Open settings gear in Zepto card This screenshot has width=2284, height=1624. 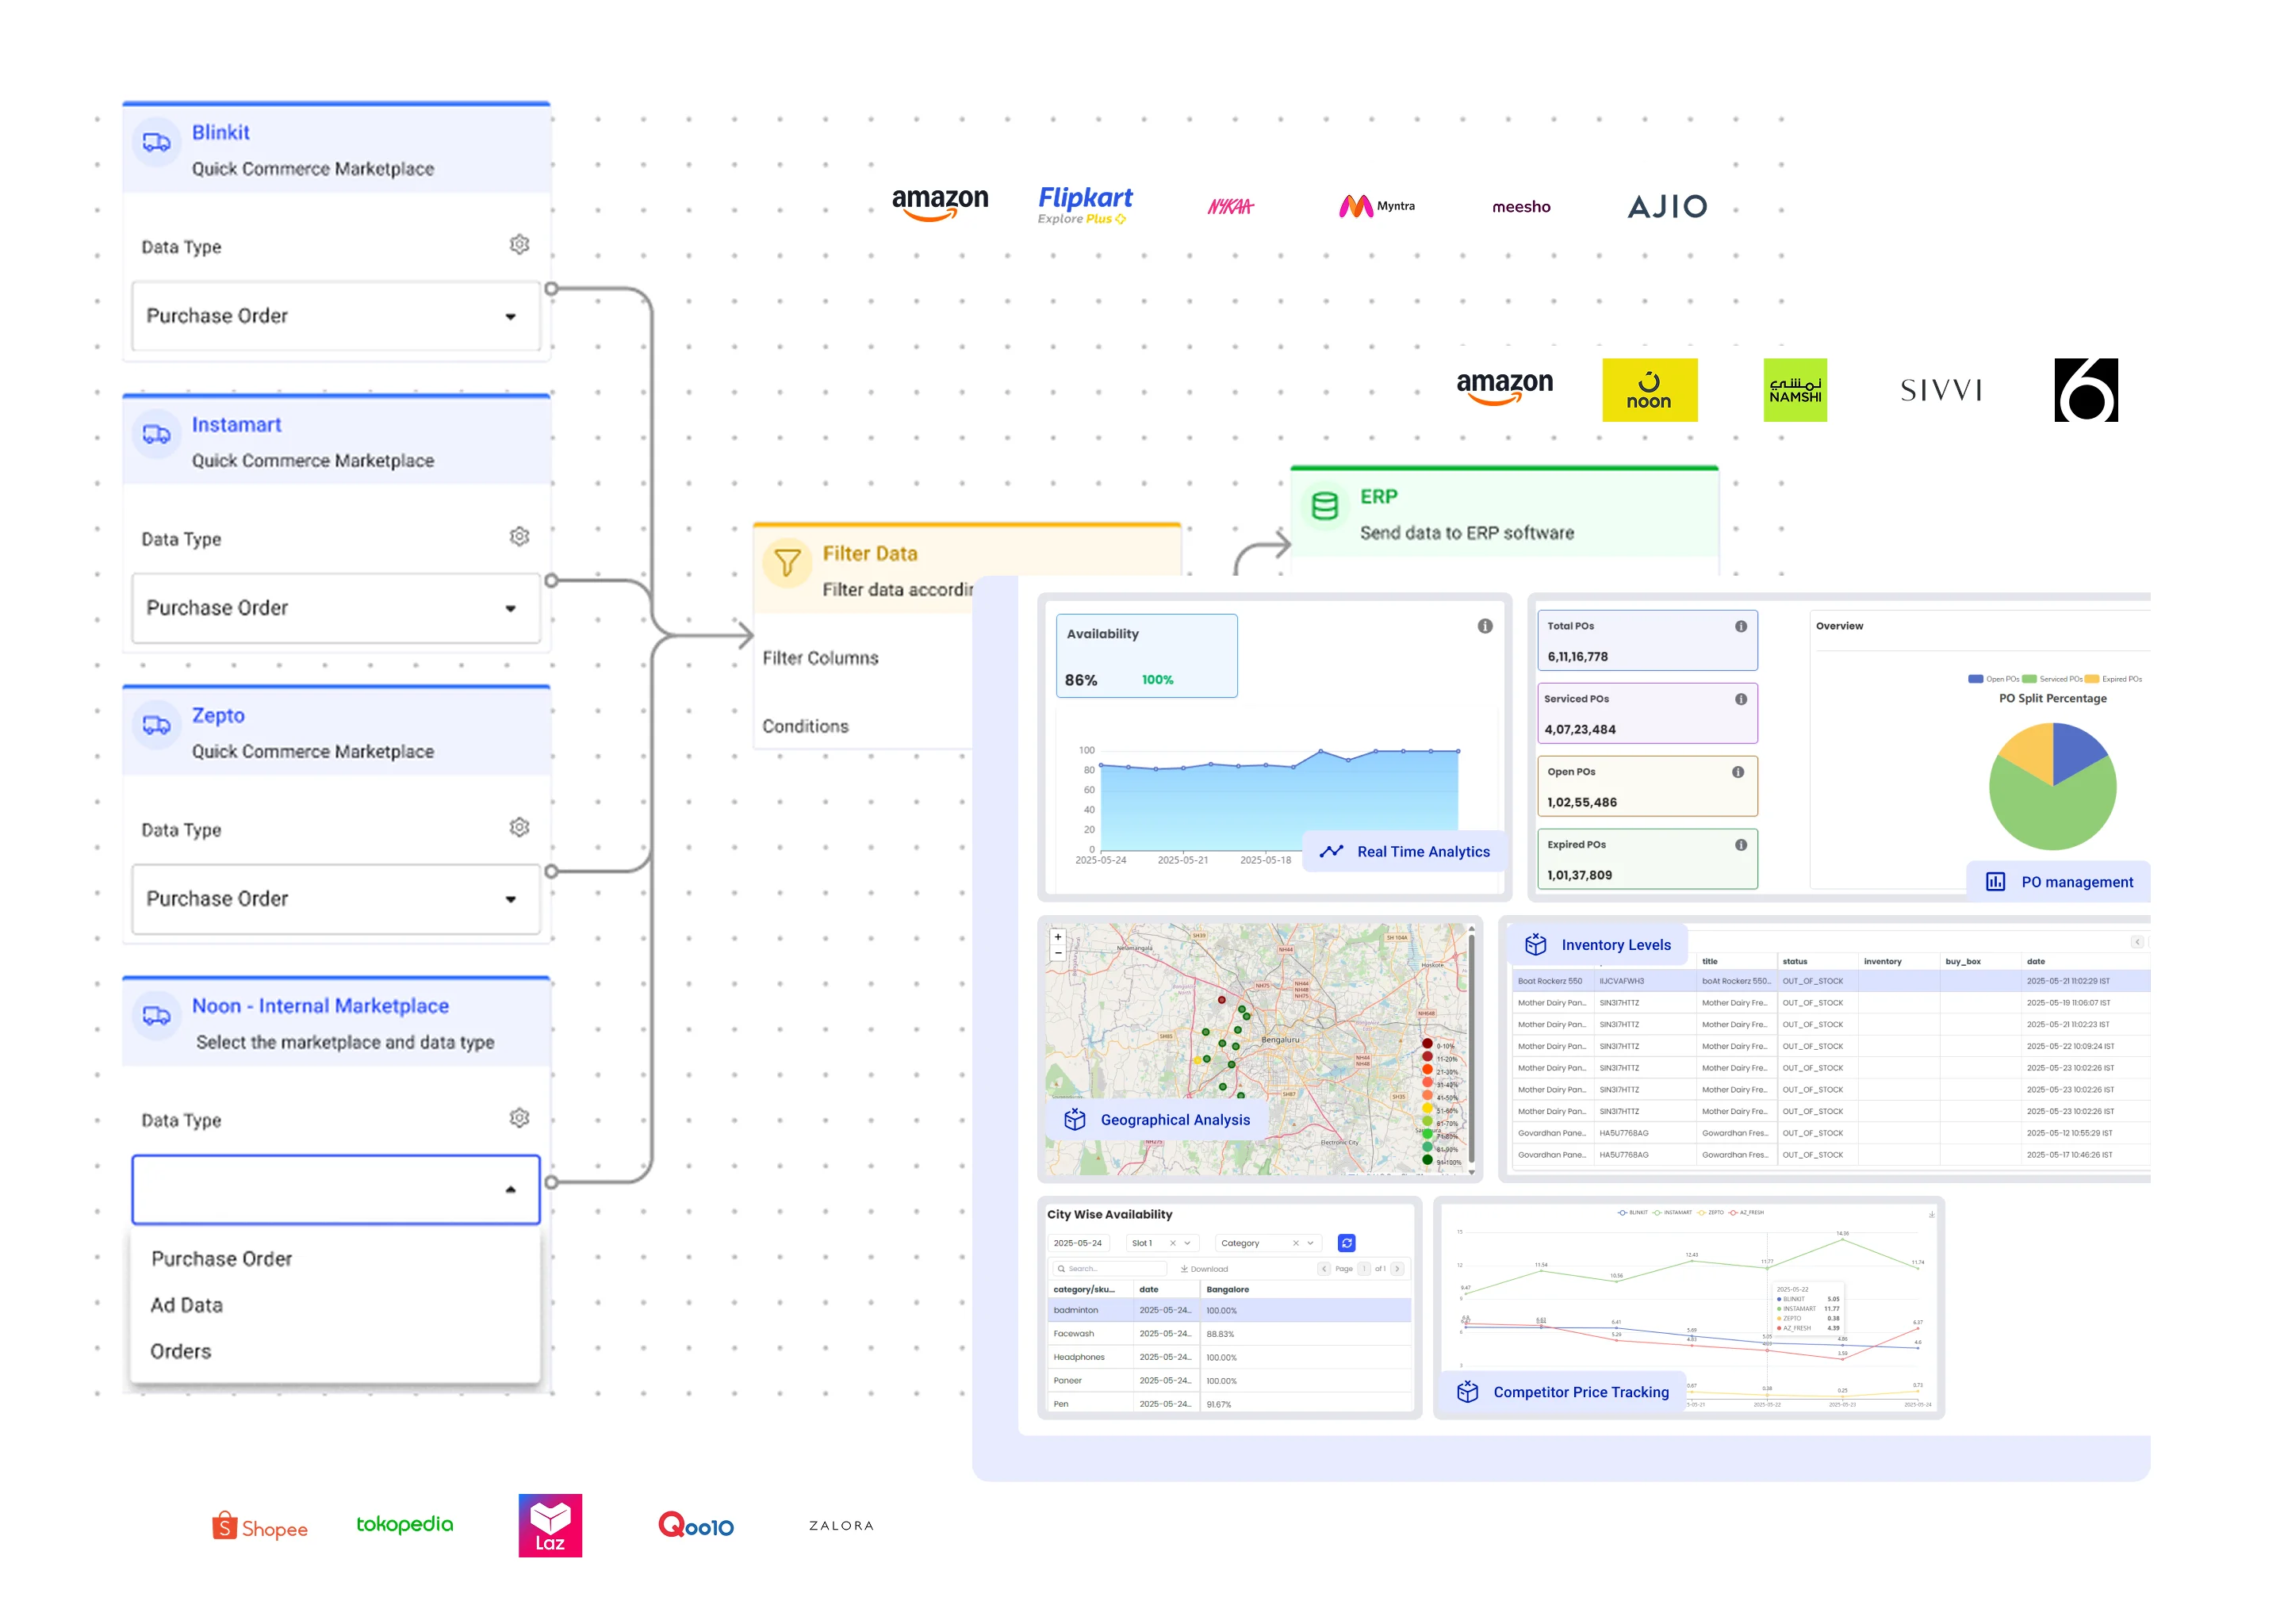(519, 828)
